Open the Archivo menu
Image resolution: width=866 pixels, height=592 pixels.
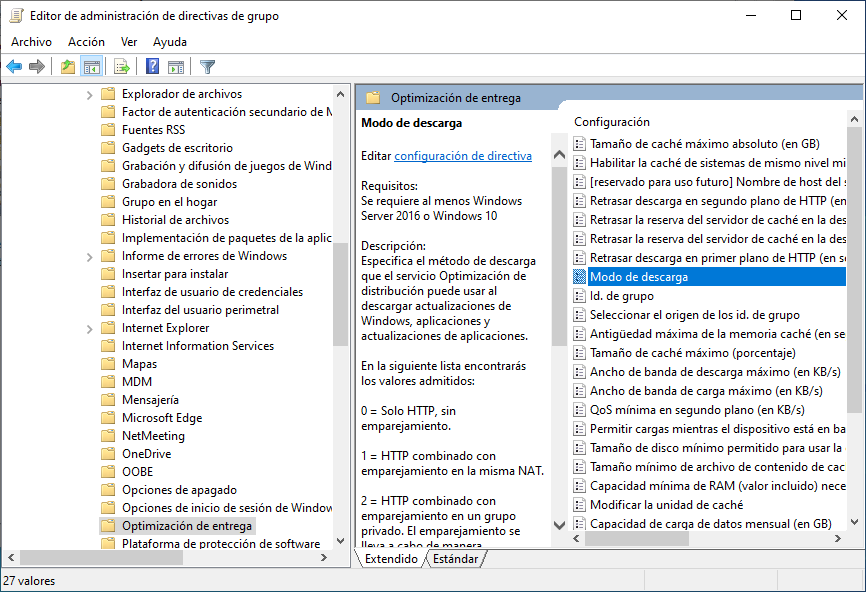click(x=31, y=42)
